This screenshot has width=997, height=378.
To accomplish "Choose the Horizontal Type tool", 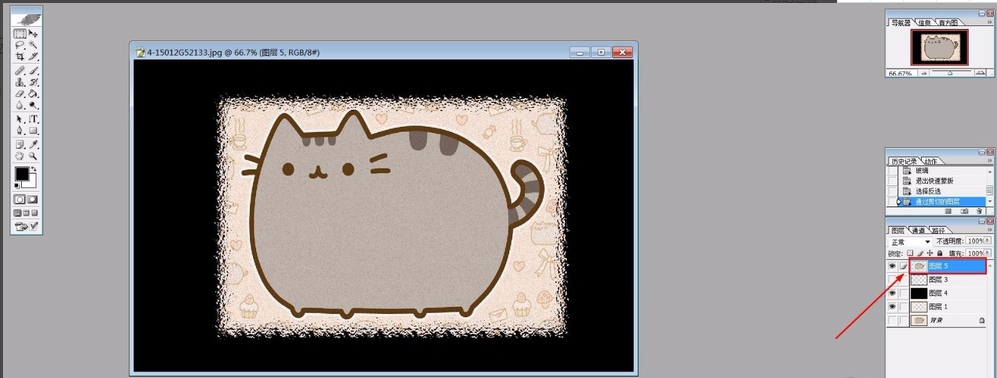I will pos(33,120).
